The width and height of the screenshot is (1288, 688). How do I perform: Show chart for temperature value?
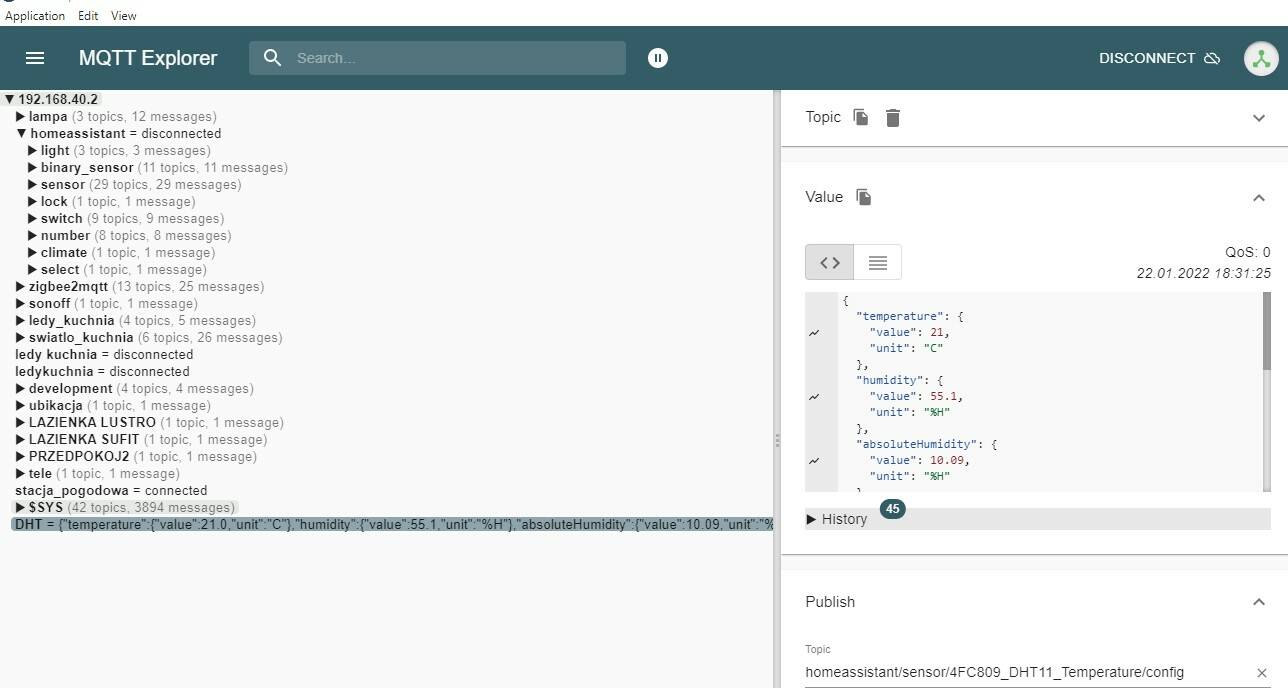(x=814, y=332)
